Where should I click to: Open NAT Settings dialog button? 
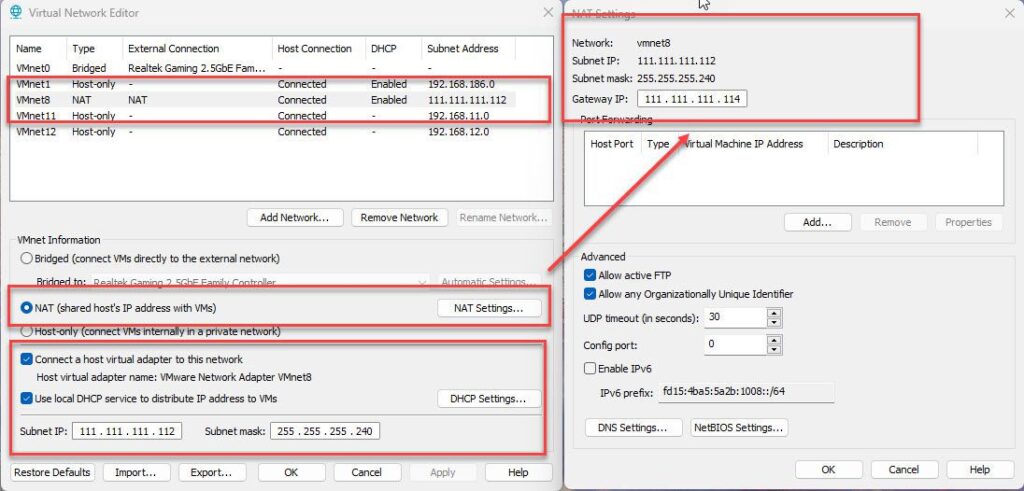coord(489,308)
